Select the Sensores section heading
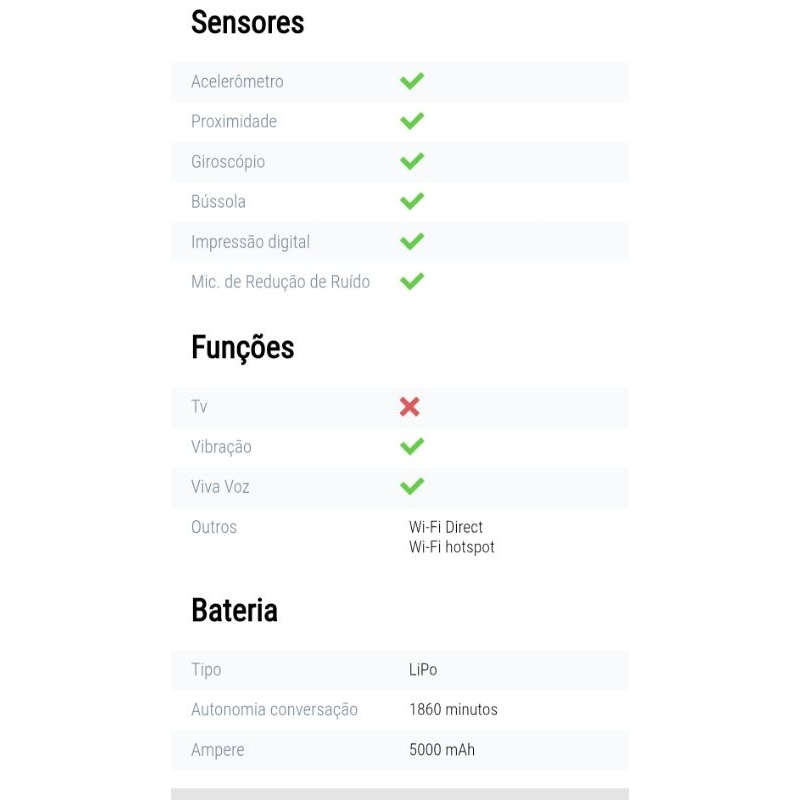 pos(247,23)
